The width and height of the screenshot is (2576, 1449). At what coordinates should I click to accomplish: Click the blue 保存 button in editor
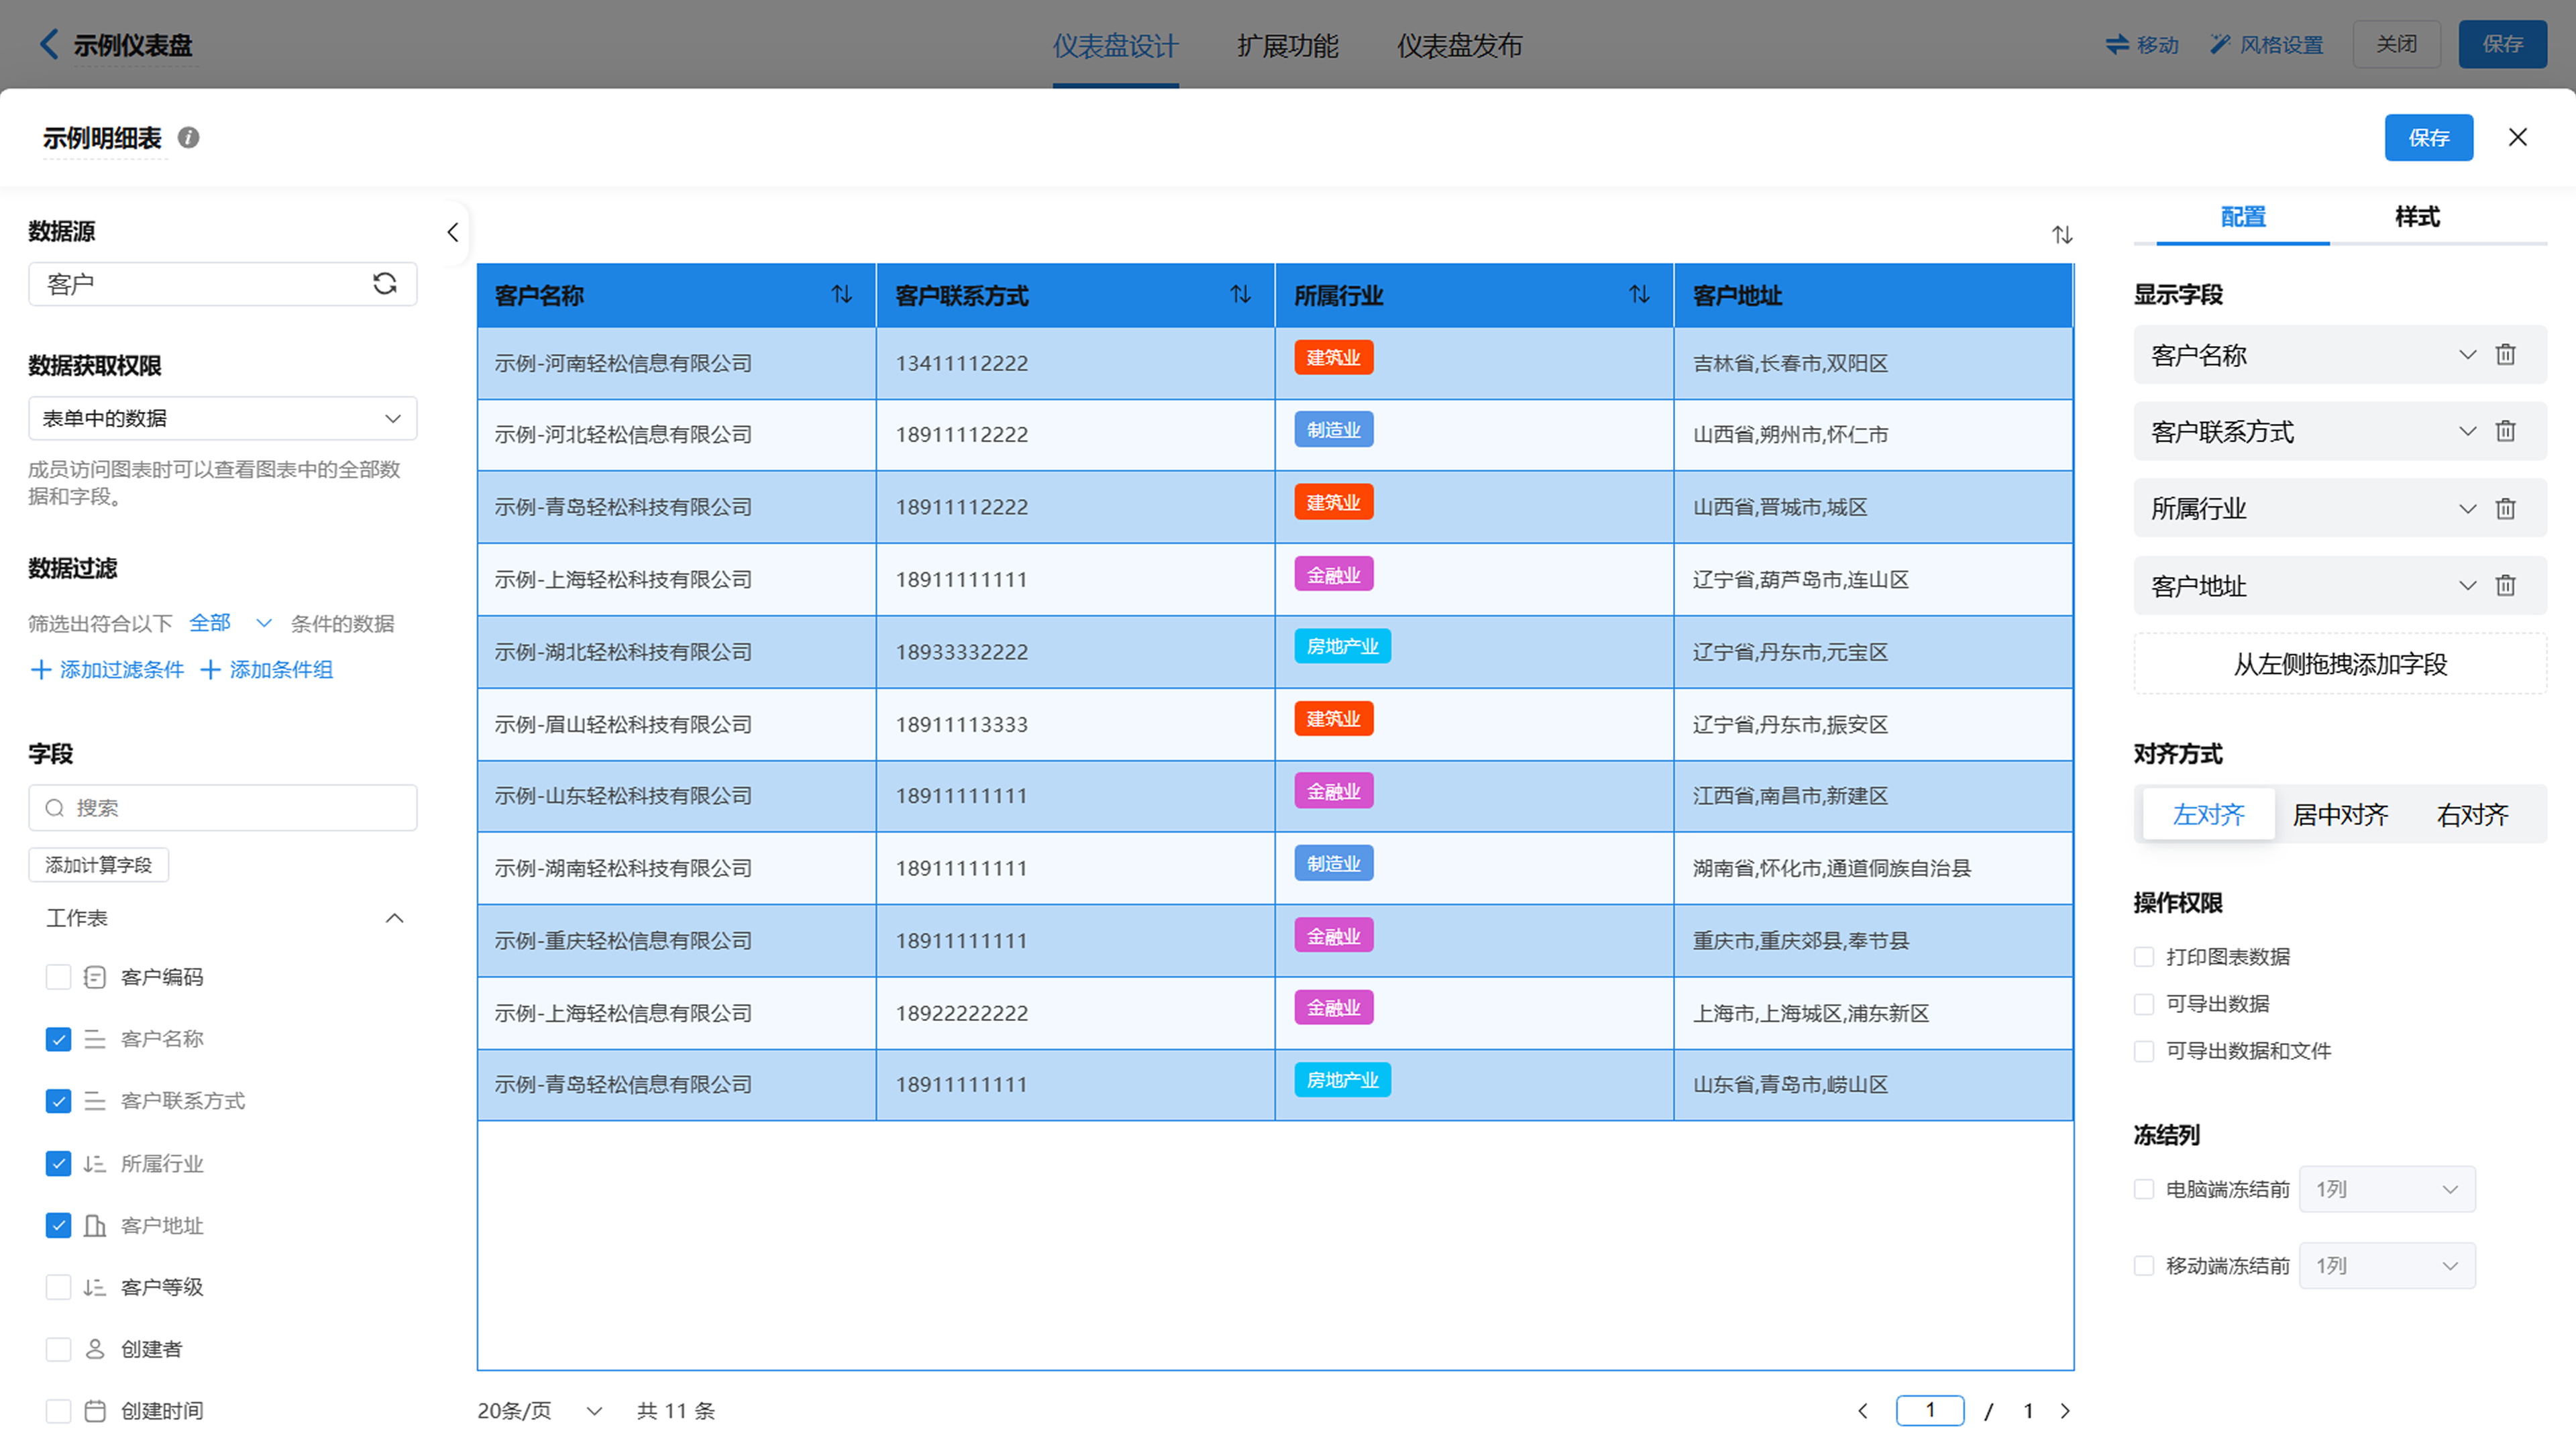pyautogui.click(x=2429, y=138)
